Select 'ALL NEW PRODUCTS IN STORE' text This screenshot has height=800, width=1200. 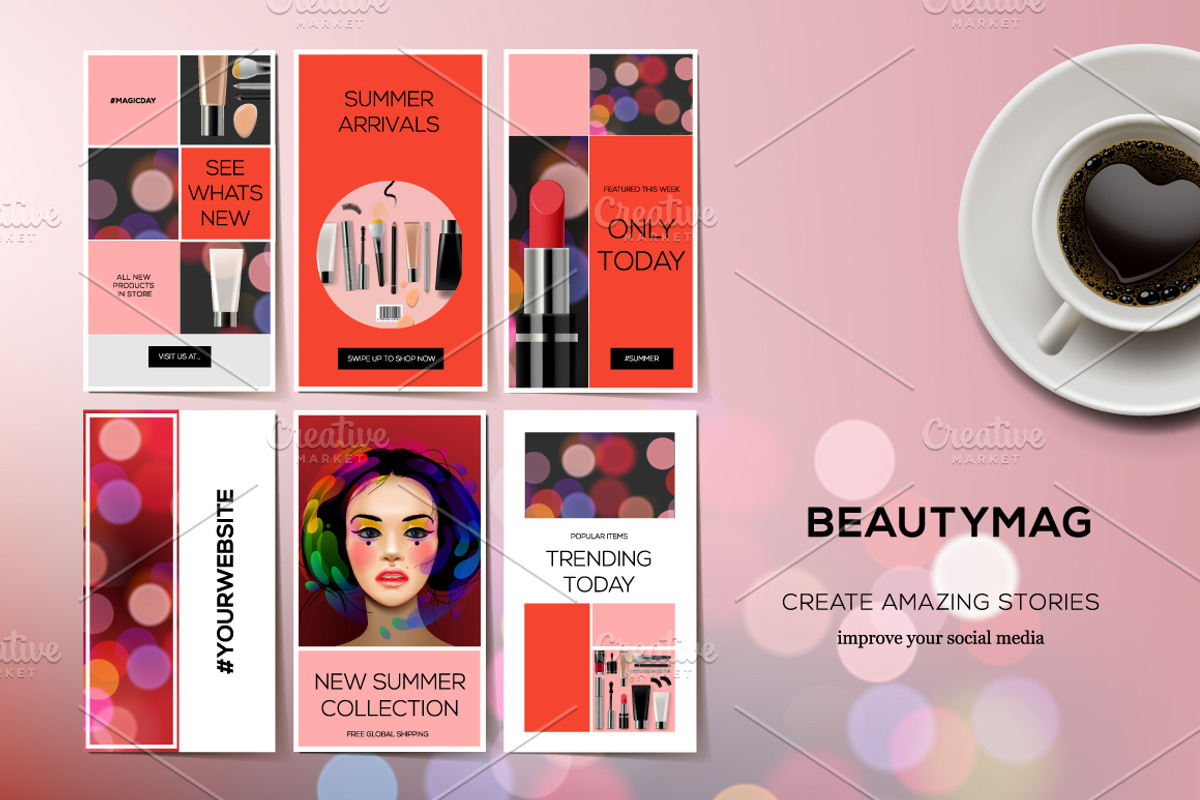click(134, 286)
